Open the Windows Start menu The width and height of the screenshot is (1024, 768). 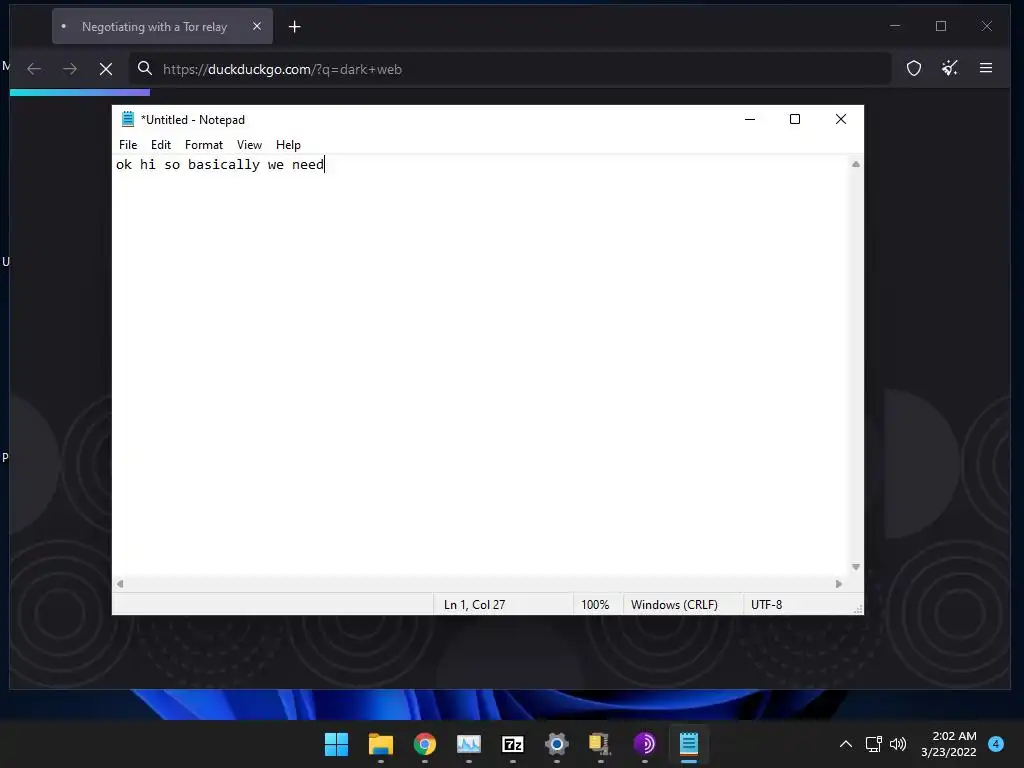[x=336, y=744]
